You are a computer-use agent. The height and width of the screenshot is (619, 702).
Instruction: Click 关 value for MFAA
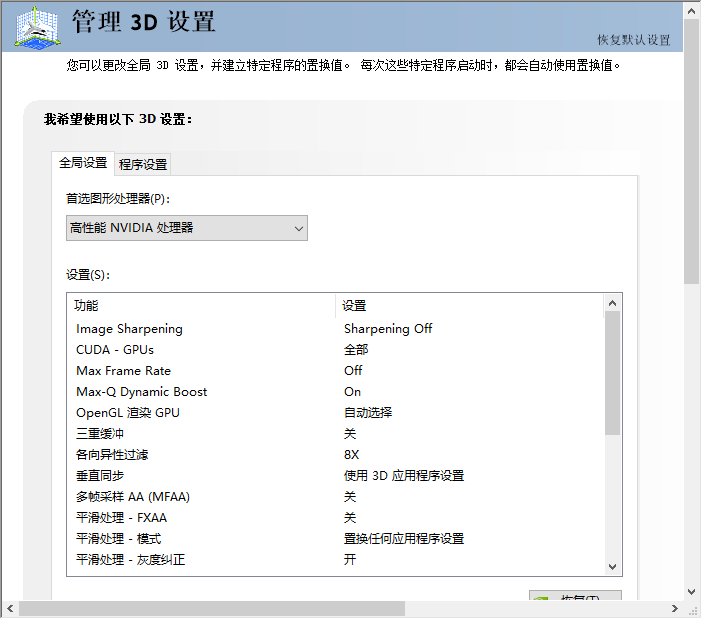pyautogui.click(x=350, y=497)
